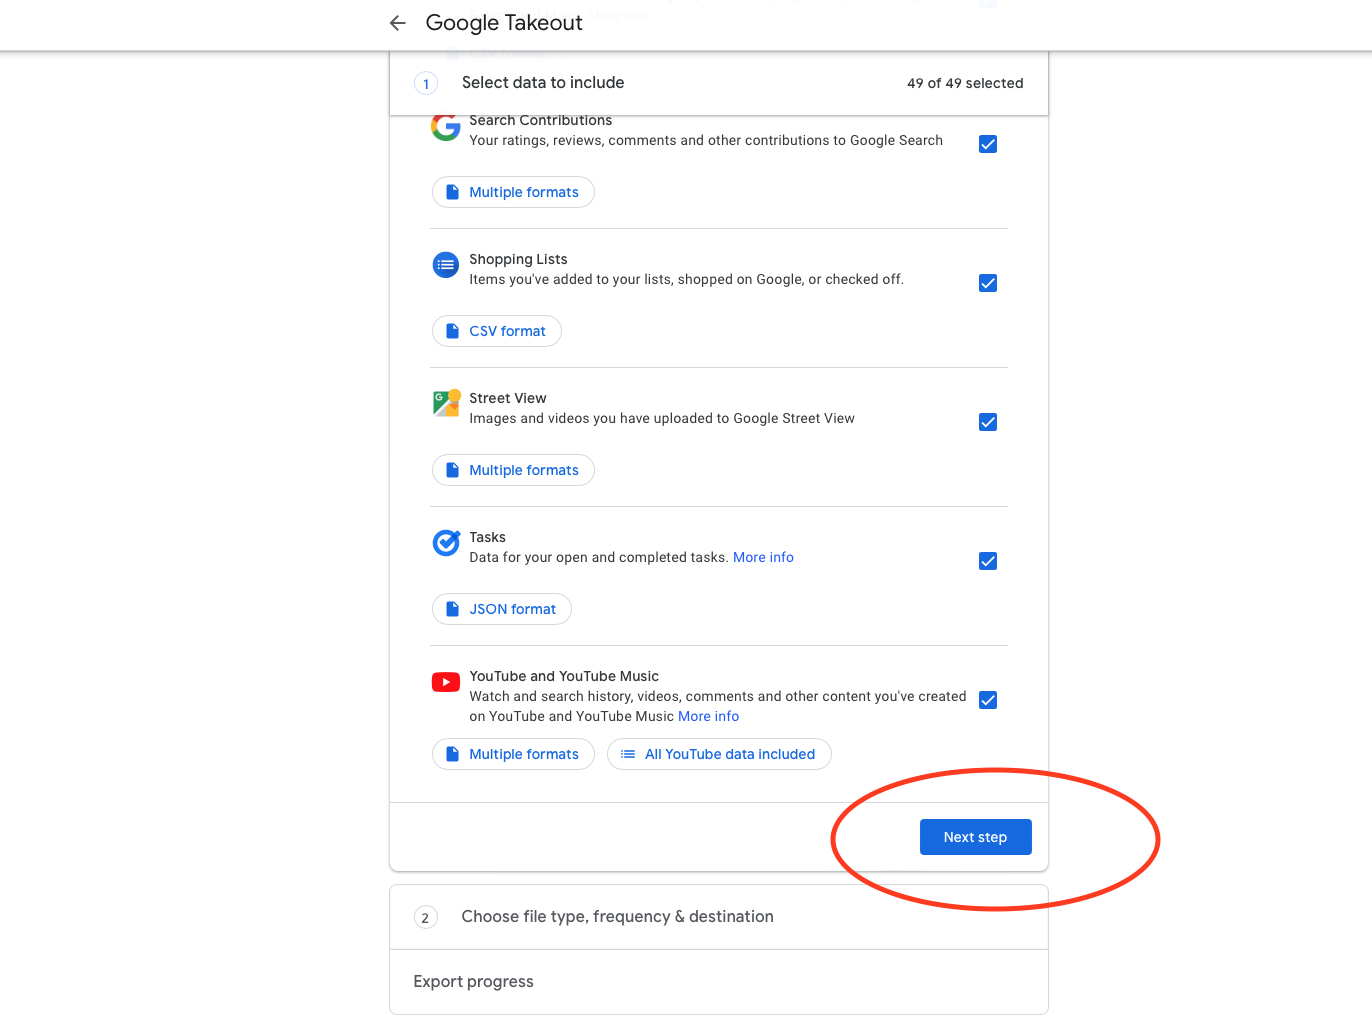Image resolution: width=1372 pixels, height=1023 pixels.
Task: Click the step 1 number circle
Action: pos(426,83)
